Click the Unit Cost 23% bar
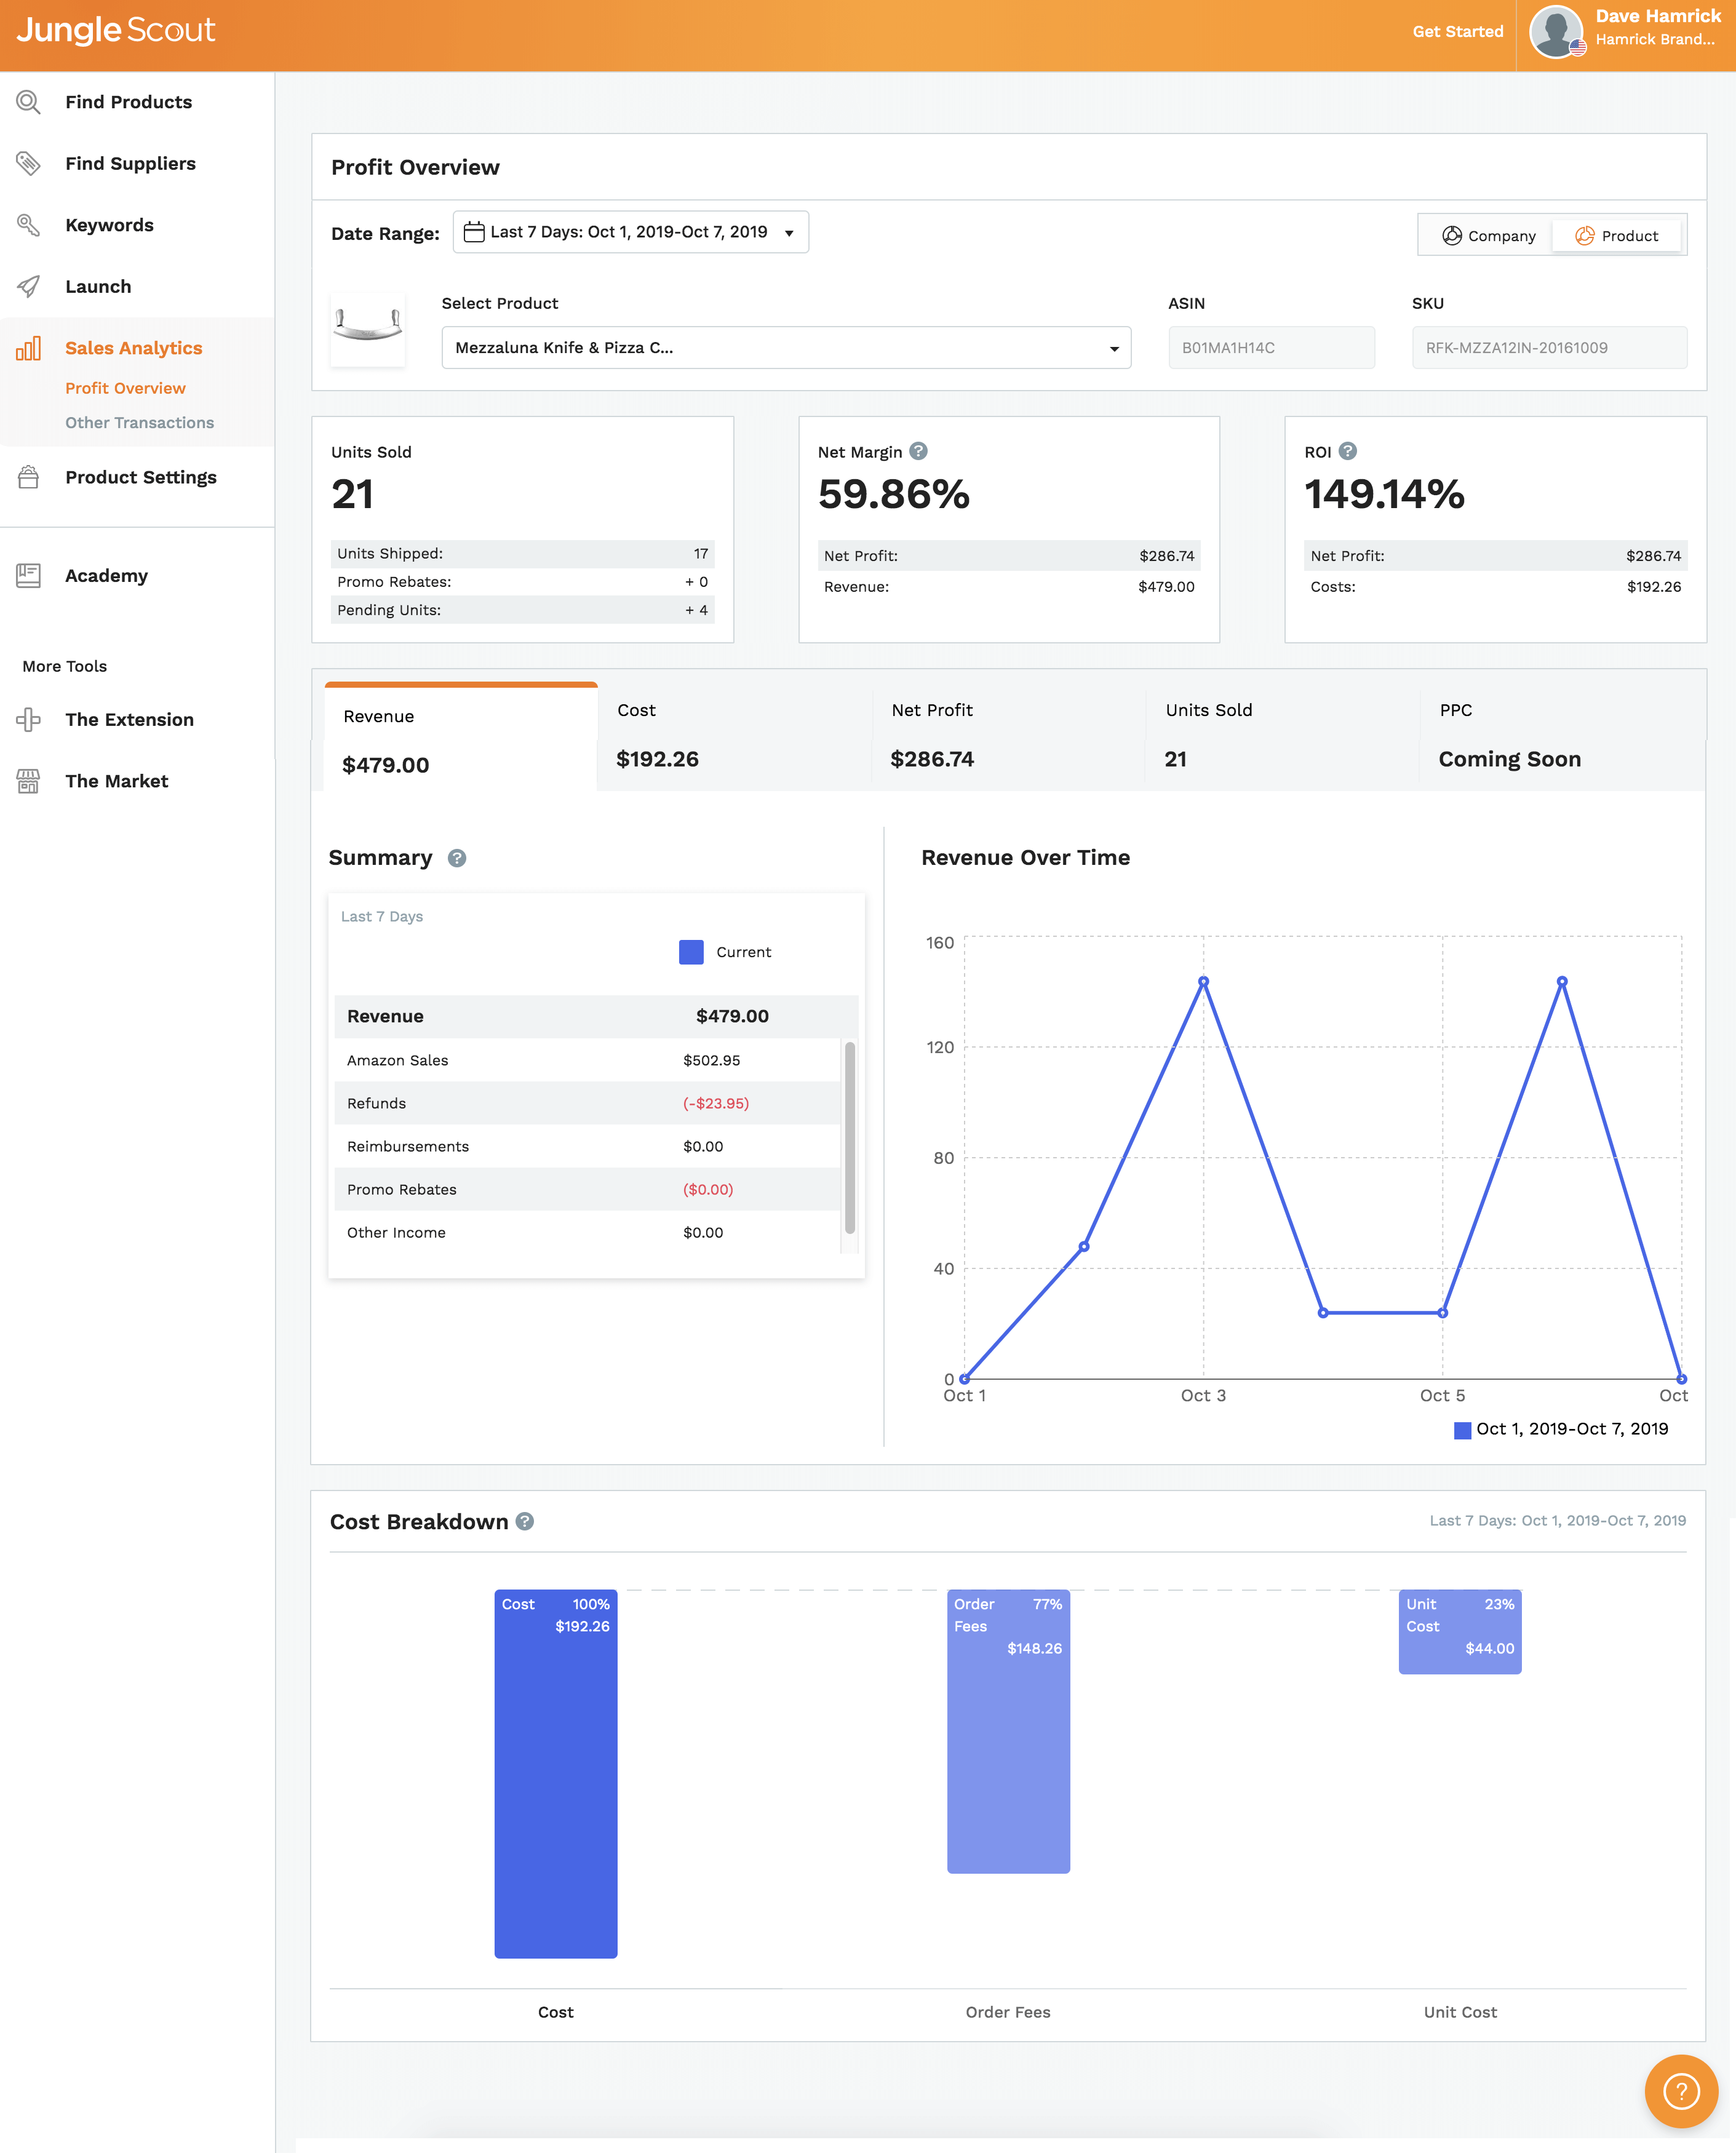This screenshot has width=1736, height=2153. click(1460, 1631)
